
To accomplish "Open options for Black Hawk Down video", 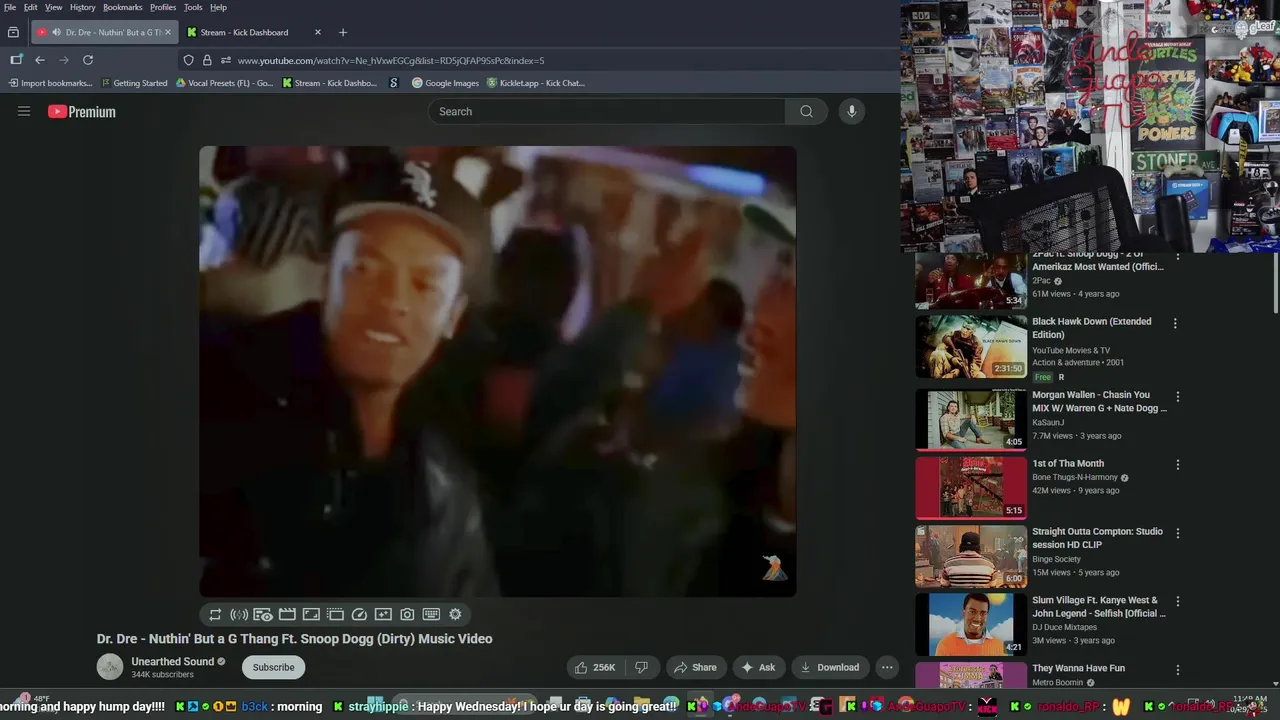I will click(x=1175, y=323).
